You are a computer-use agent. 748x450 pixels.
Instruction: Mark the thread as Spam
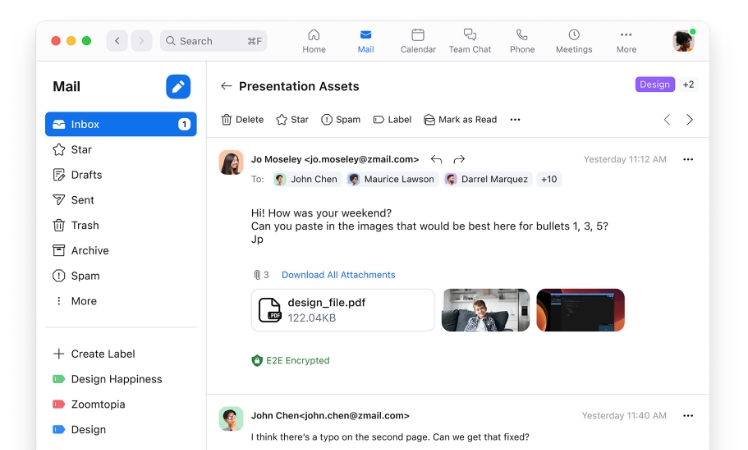(x=340, y=120)
